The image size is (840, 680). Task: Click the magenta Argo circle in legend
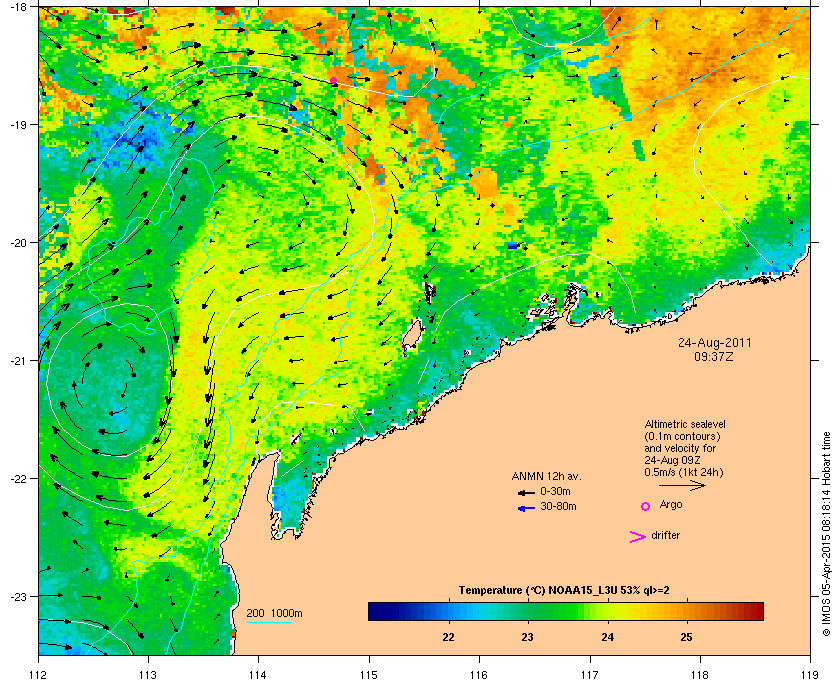pyautogui.click(x=645, y=506)
